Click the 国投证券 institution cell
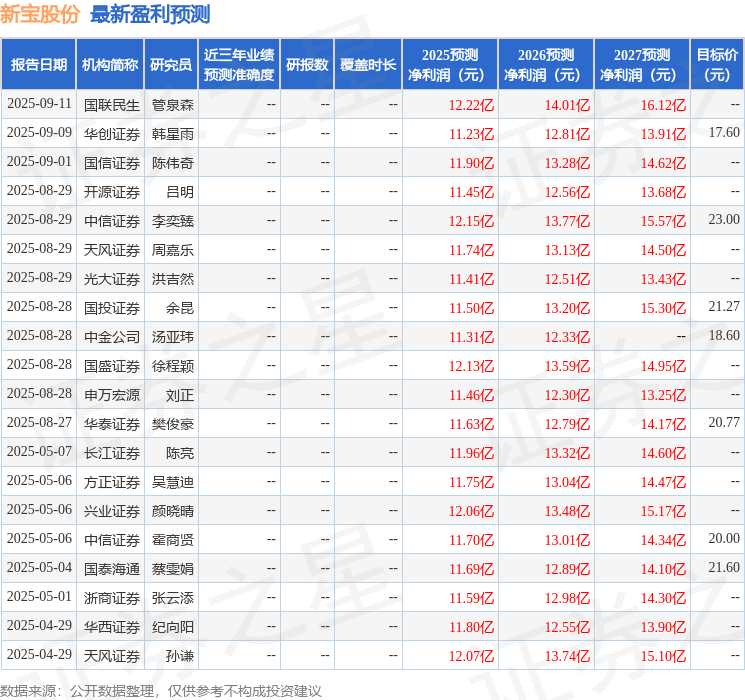 [x=112, y=307]
